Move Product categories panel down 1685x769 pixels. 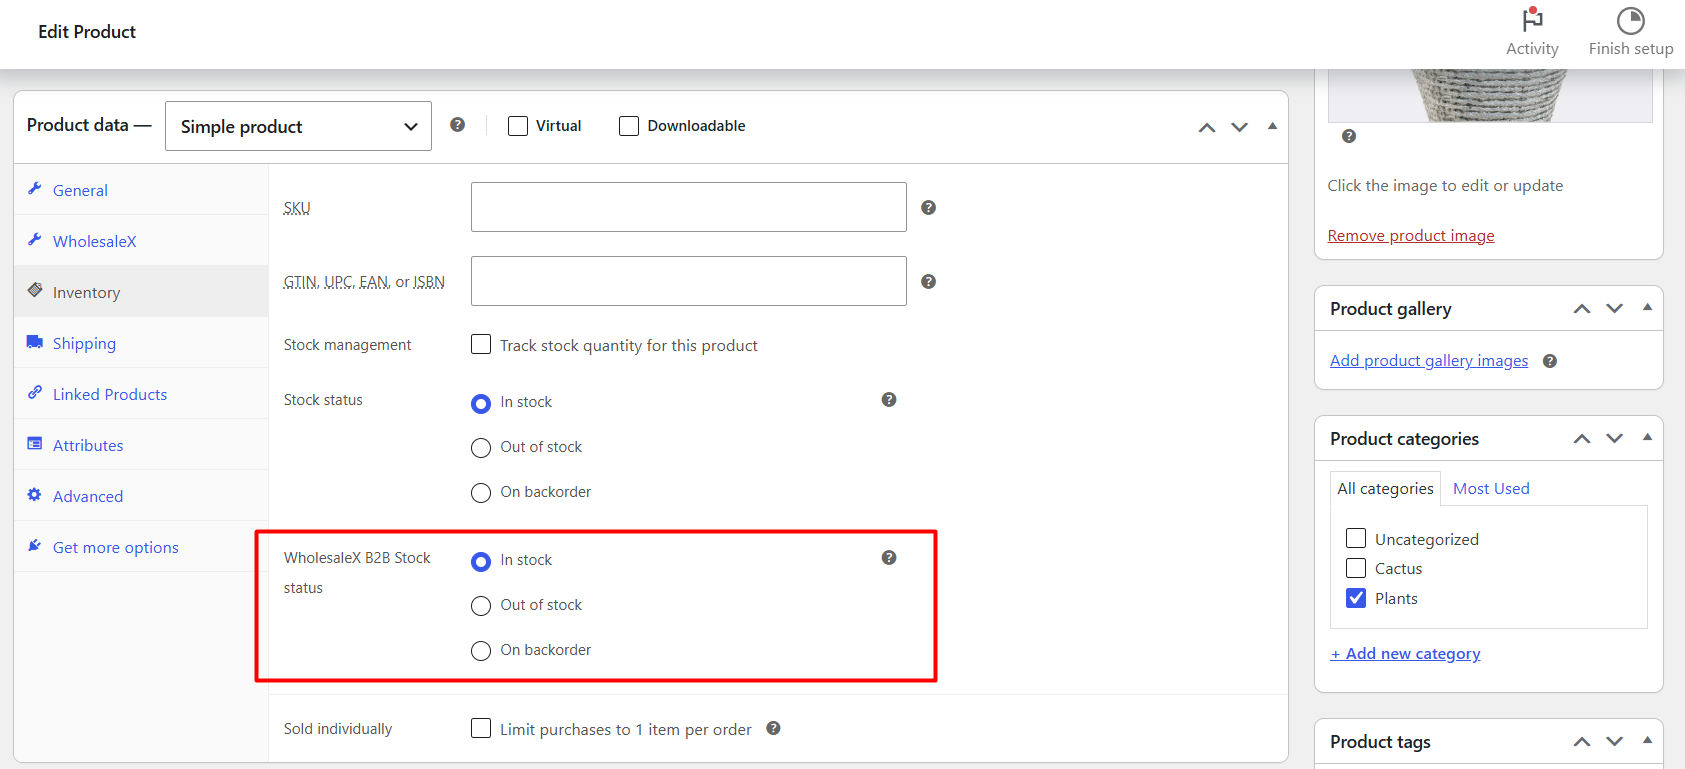pyautogui.click(x=1615, y=439)
